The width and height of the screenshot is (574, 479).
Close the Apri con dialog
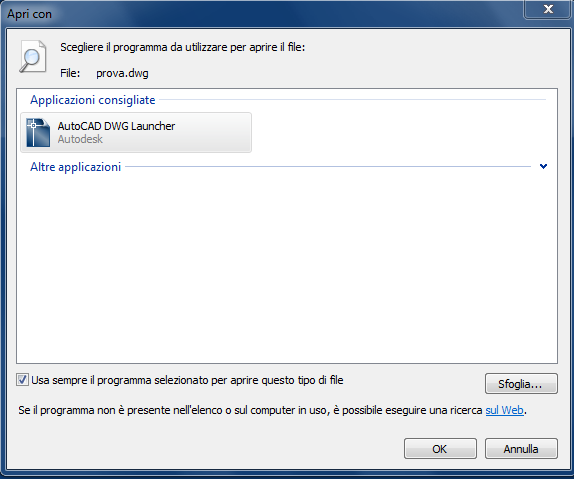coord(548,9)
